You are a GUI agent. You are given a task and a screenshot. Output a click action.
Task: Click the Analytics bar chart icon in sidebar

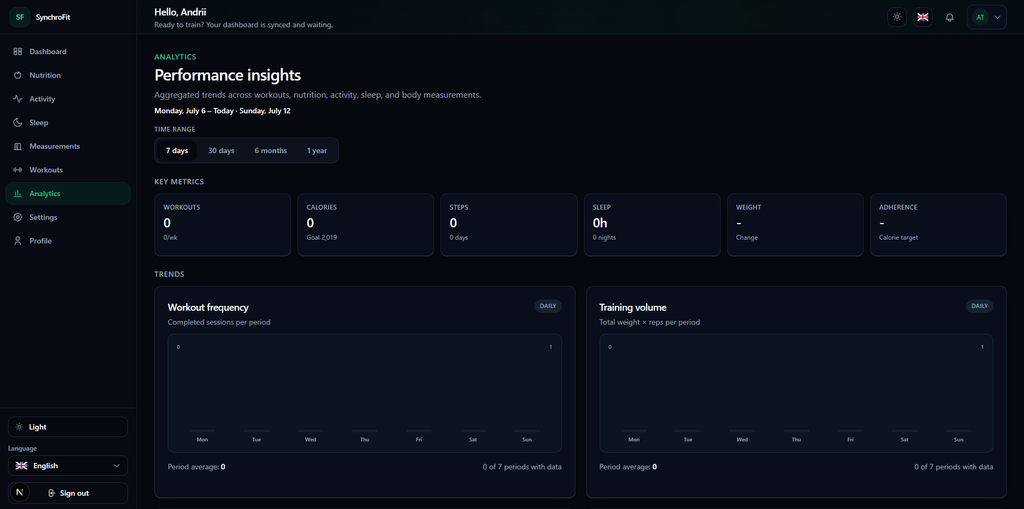18,193
